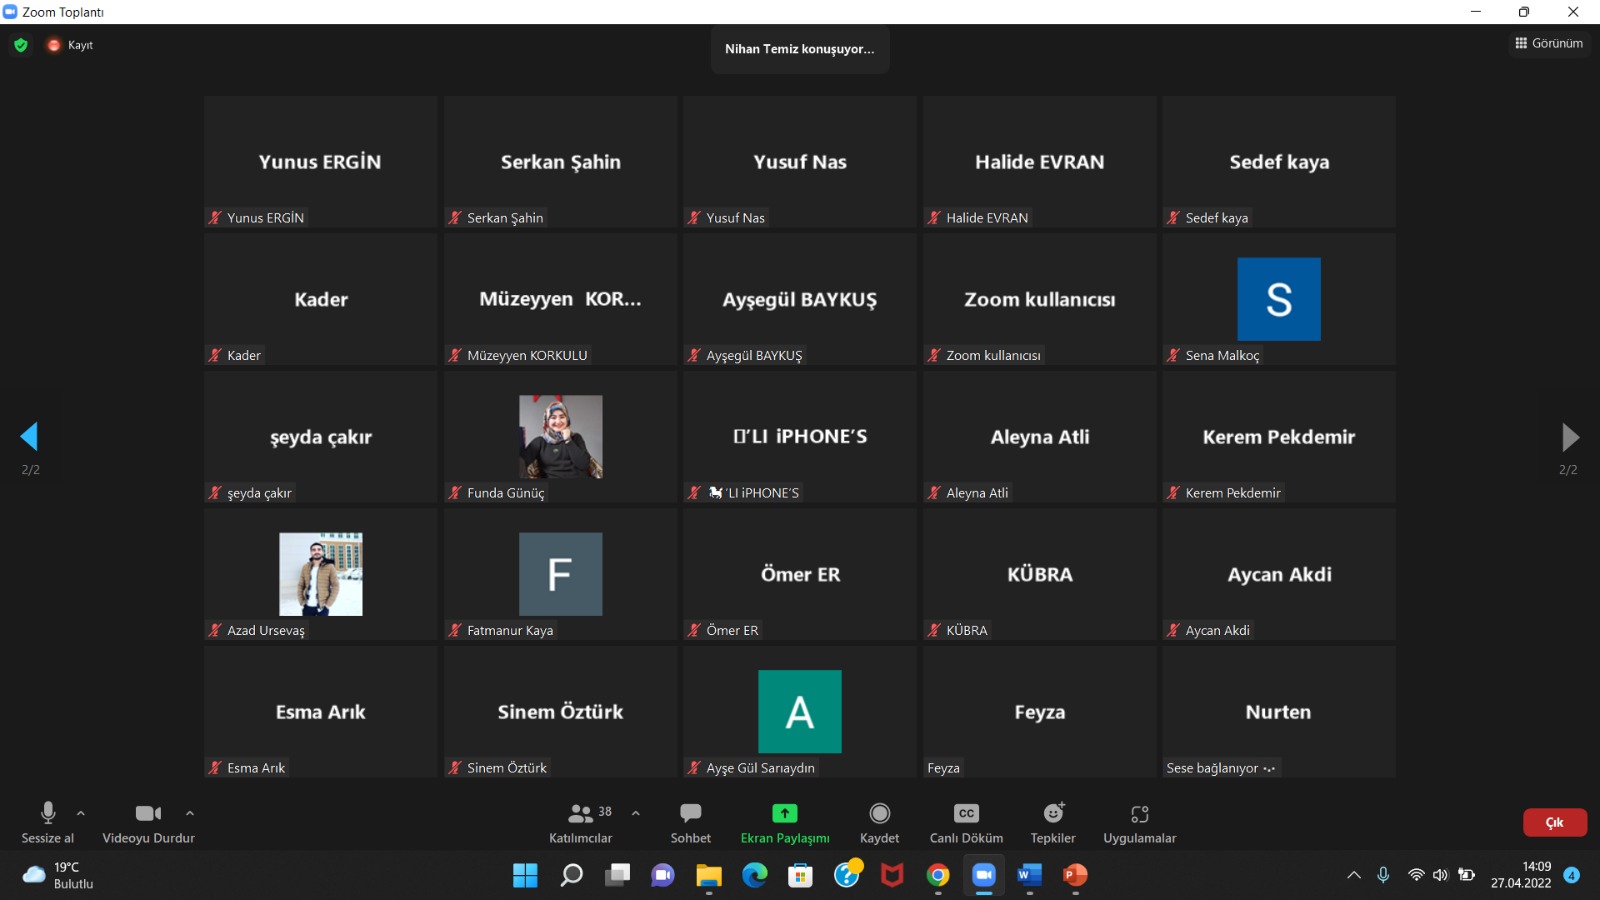The image size is (1600, 900).
Task: Open the Tepkiler reactions menu
Action: 1053,822
